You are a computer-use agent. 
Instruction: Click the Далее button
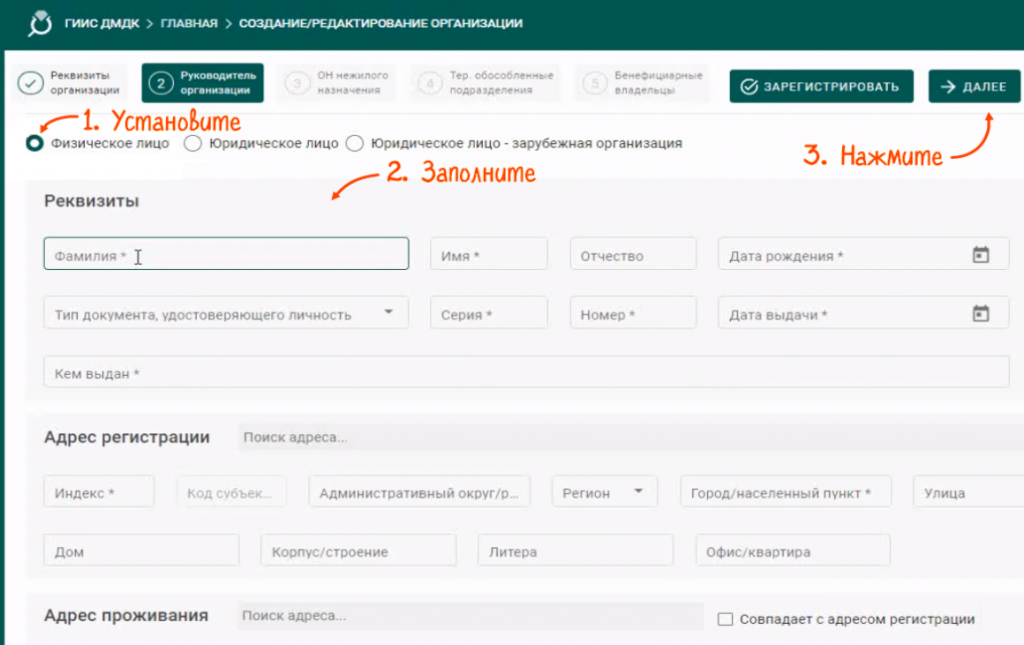[x=974, y=87]
